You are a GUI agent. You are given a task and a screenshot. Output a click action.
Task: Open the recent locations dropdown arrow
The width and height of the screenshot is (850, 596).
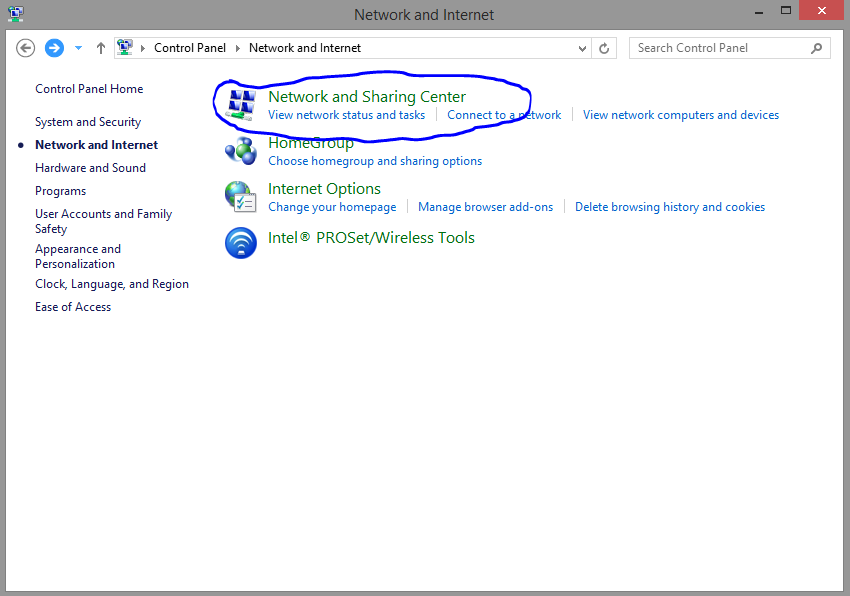[79, 48]
